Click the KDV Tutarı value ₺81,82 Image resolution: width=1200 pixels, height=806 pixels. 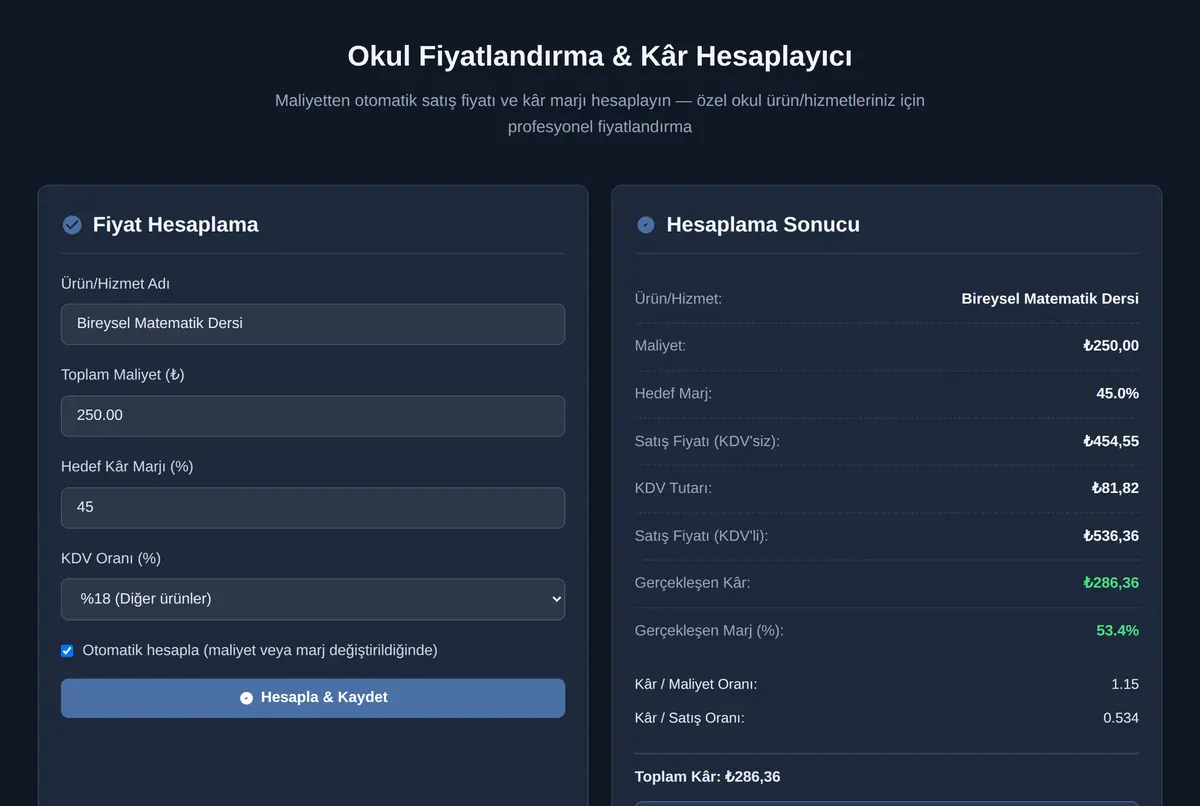(1115, 489)
